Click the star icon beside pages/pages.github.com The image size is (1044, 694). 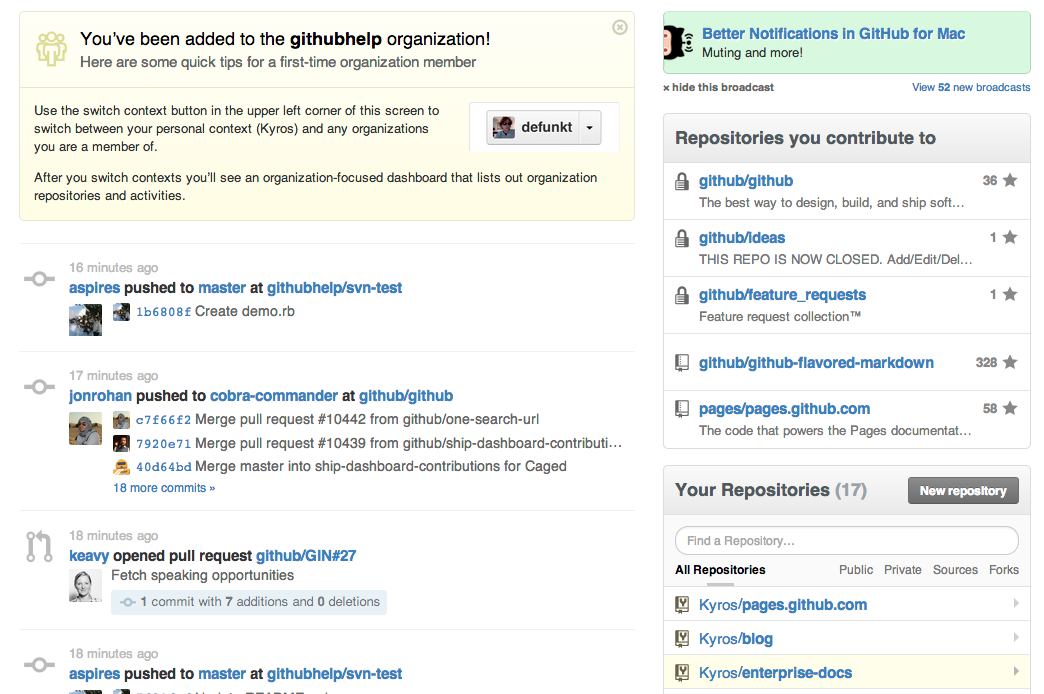(x=1009, y=408)
